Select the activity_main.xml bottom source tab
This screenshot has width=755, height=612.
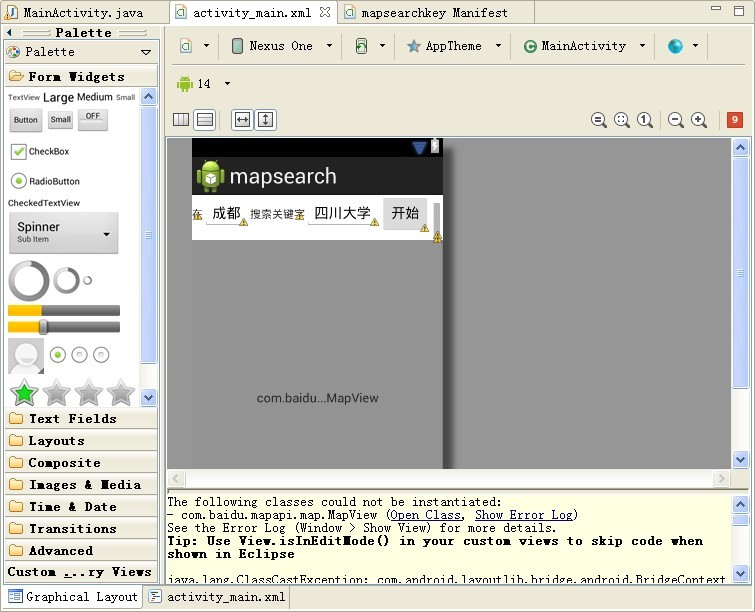tap(217, 597)
